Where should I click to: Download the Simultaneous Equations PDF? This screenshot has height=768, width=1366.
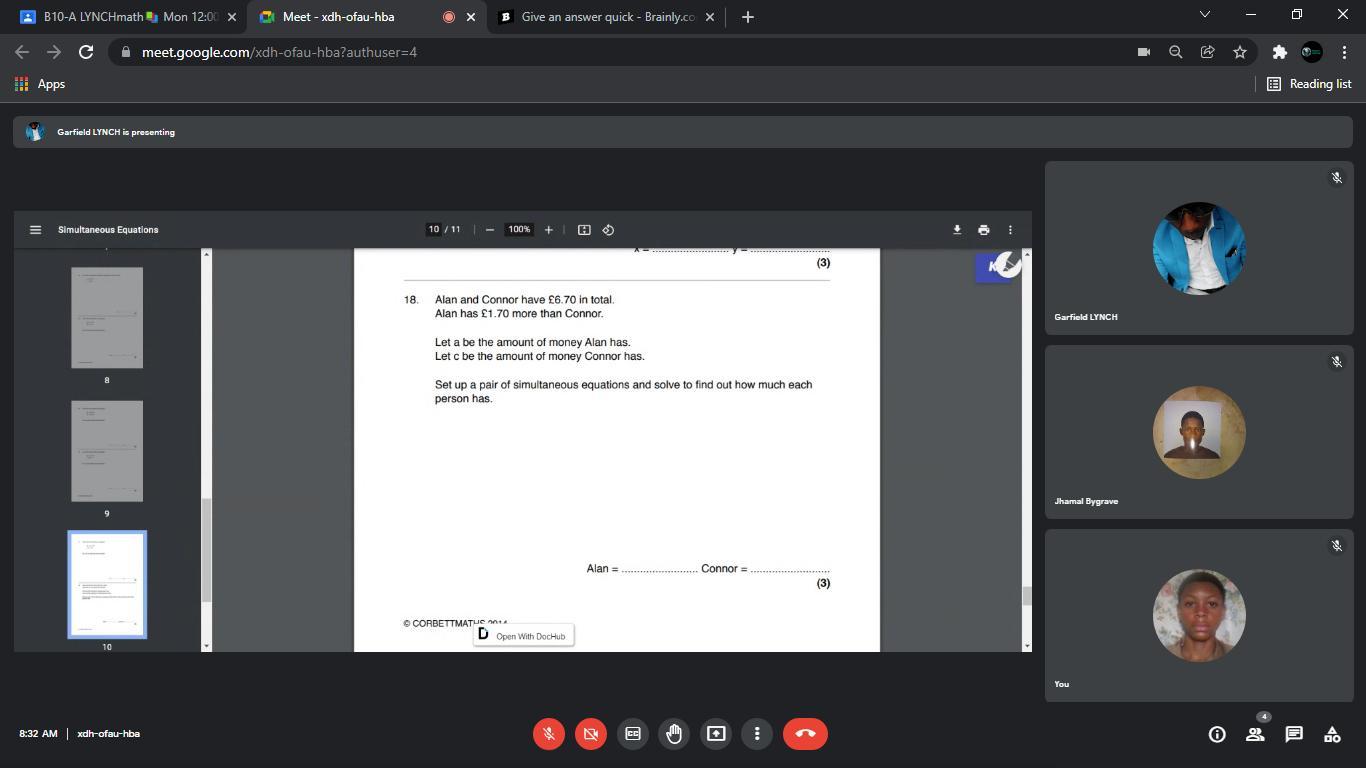pyautogui.click(x=957, y=230)
